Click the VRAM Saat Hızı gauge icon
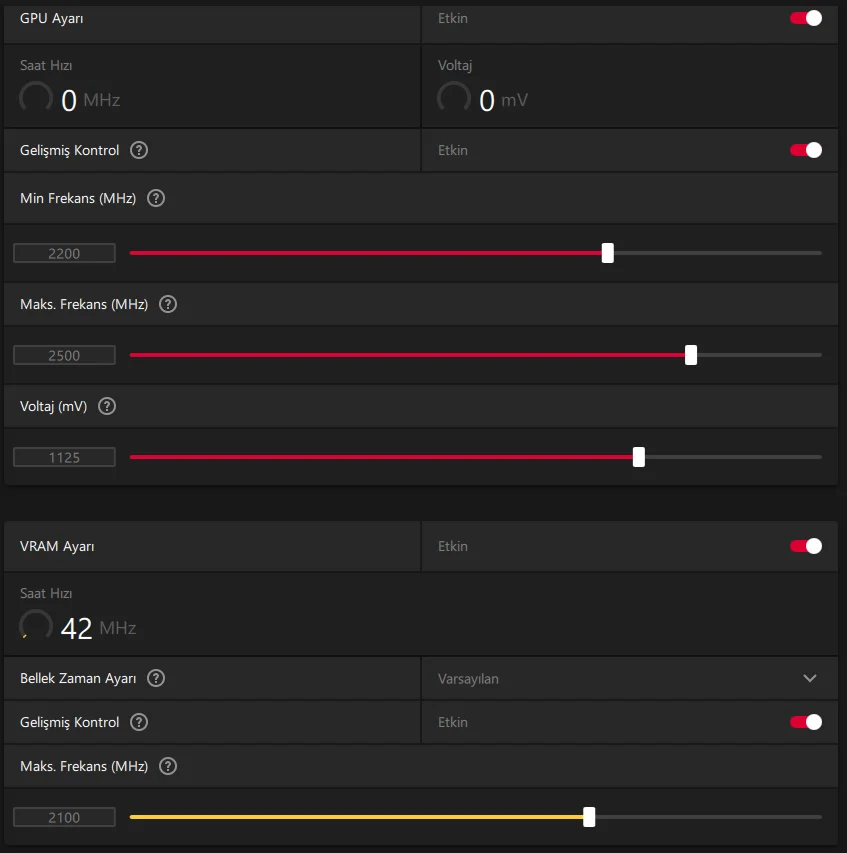 pos(36,627)
